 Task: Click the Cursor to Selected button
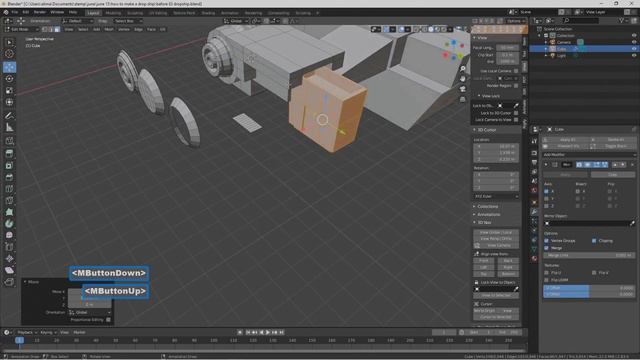click(496, 317)
